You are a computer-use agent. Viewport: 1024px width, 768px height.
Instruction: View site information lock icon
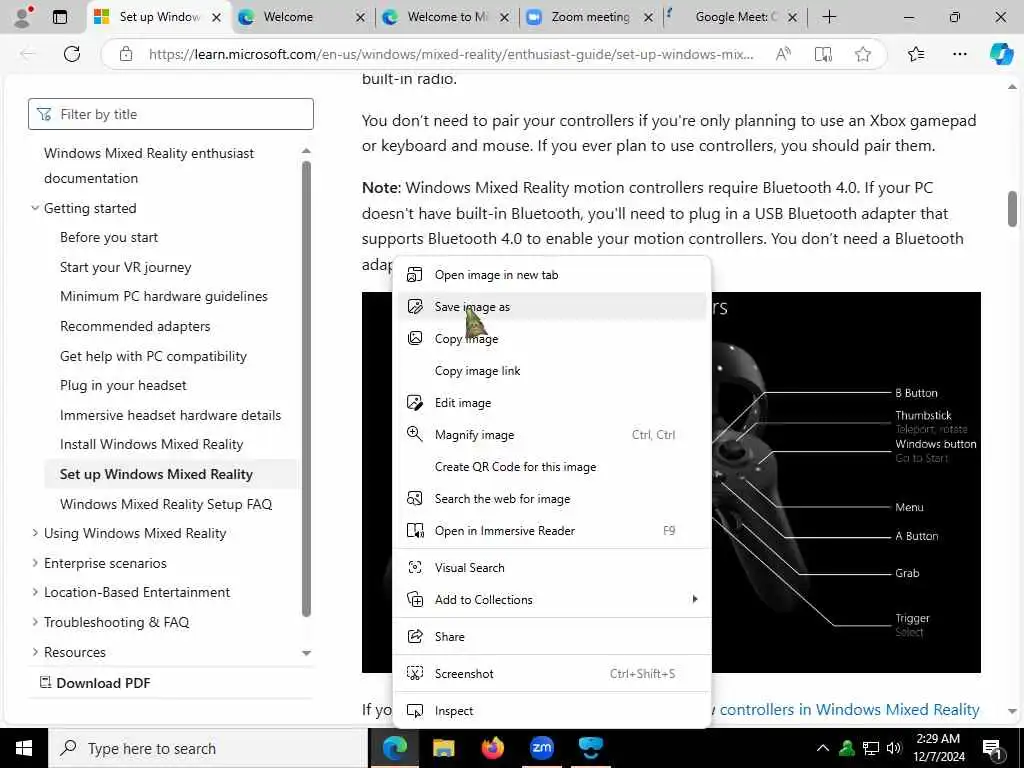tap(126, 54)
